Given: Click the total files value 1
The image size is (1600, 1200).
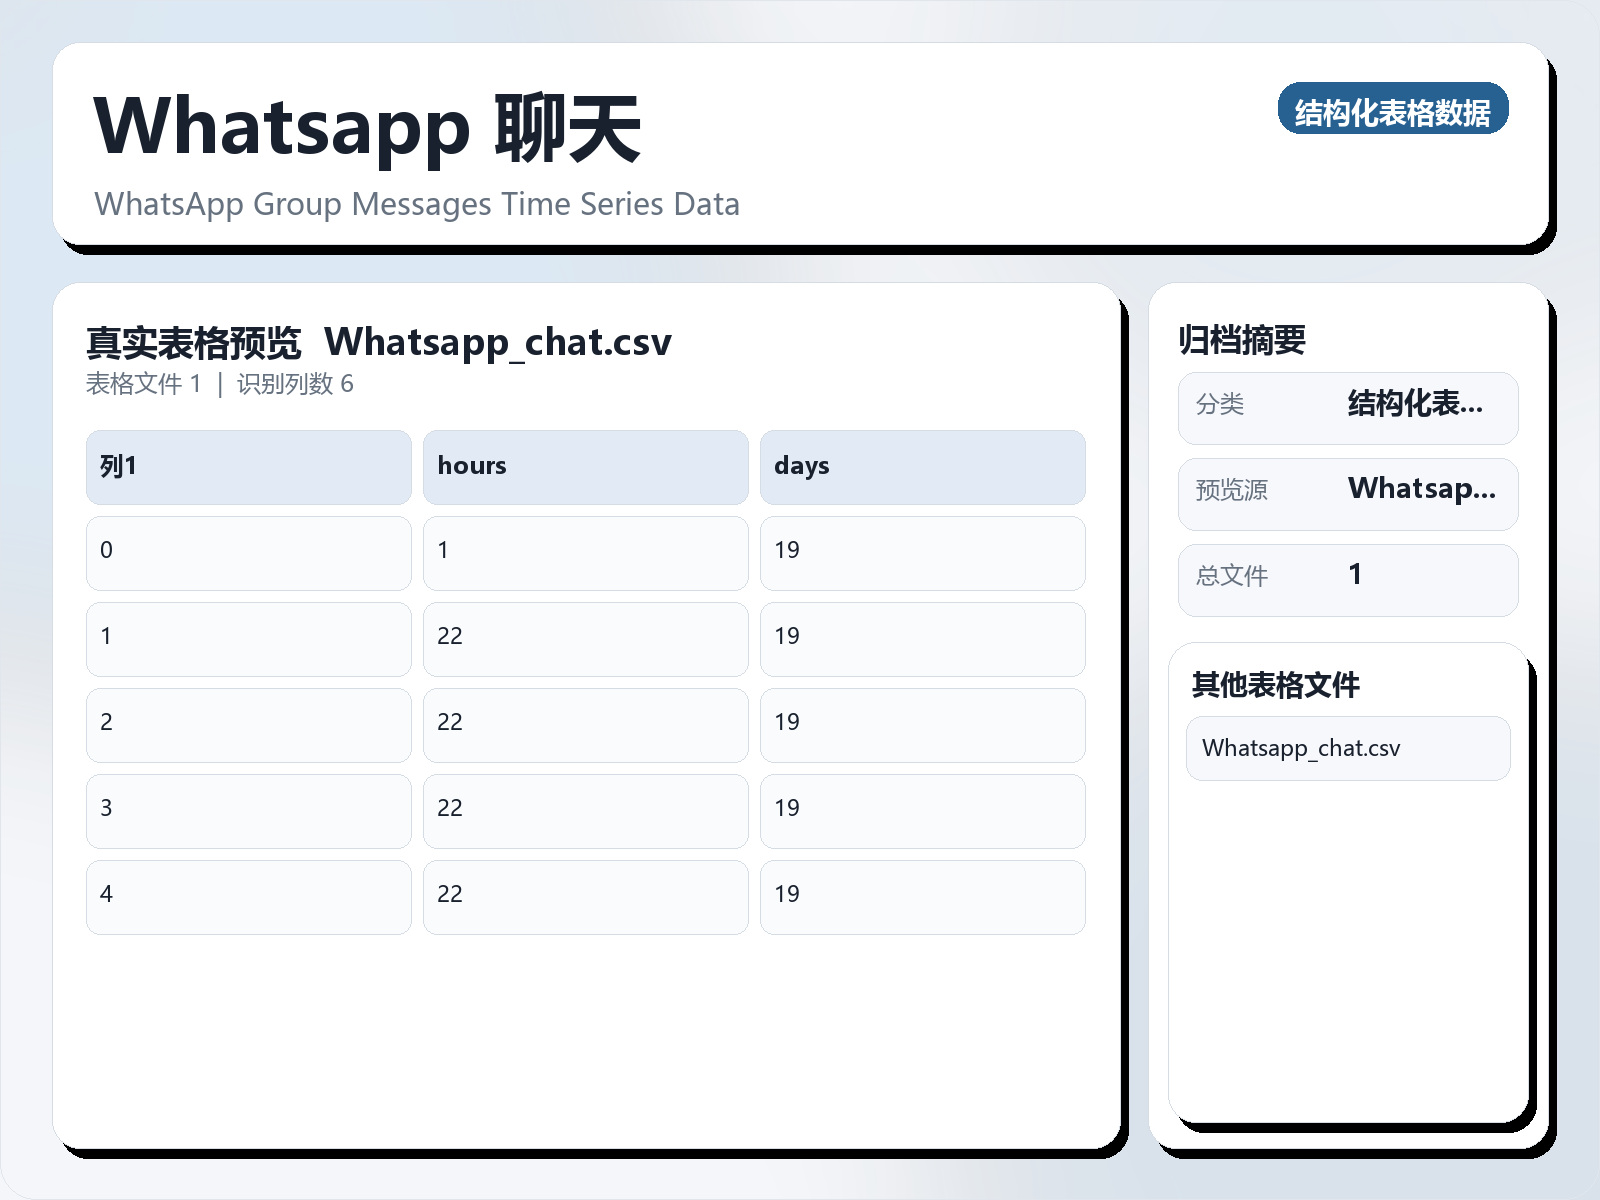Looking at the screenshot, I should coord(1355,575).
